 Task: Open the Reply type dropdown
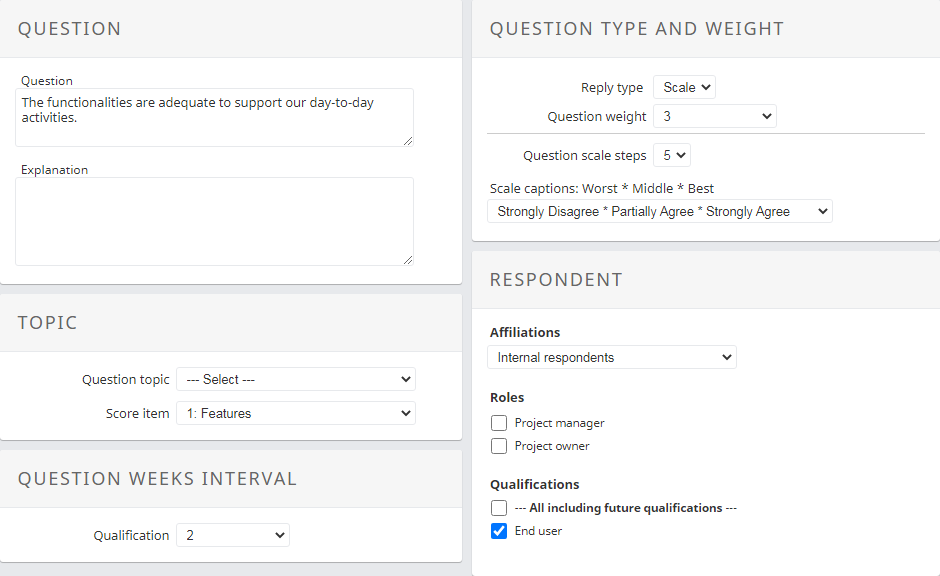[x=684, y=88]
